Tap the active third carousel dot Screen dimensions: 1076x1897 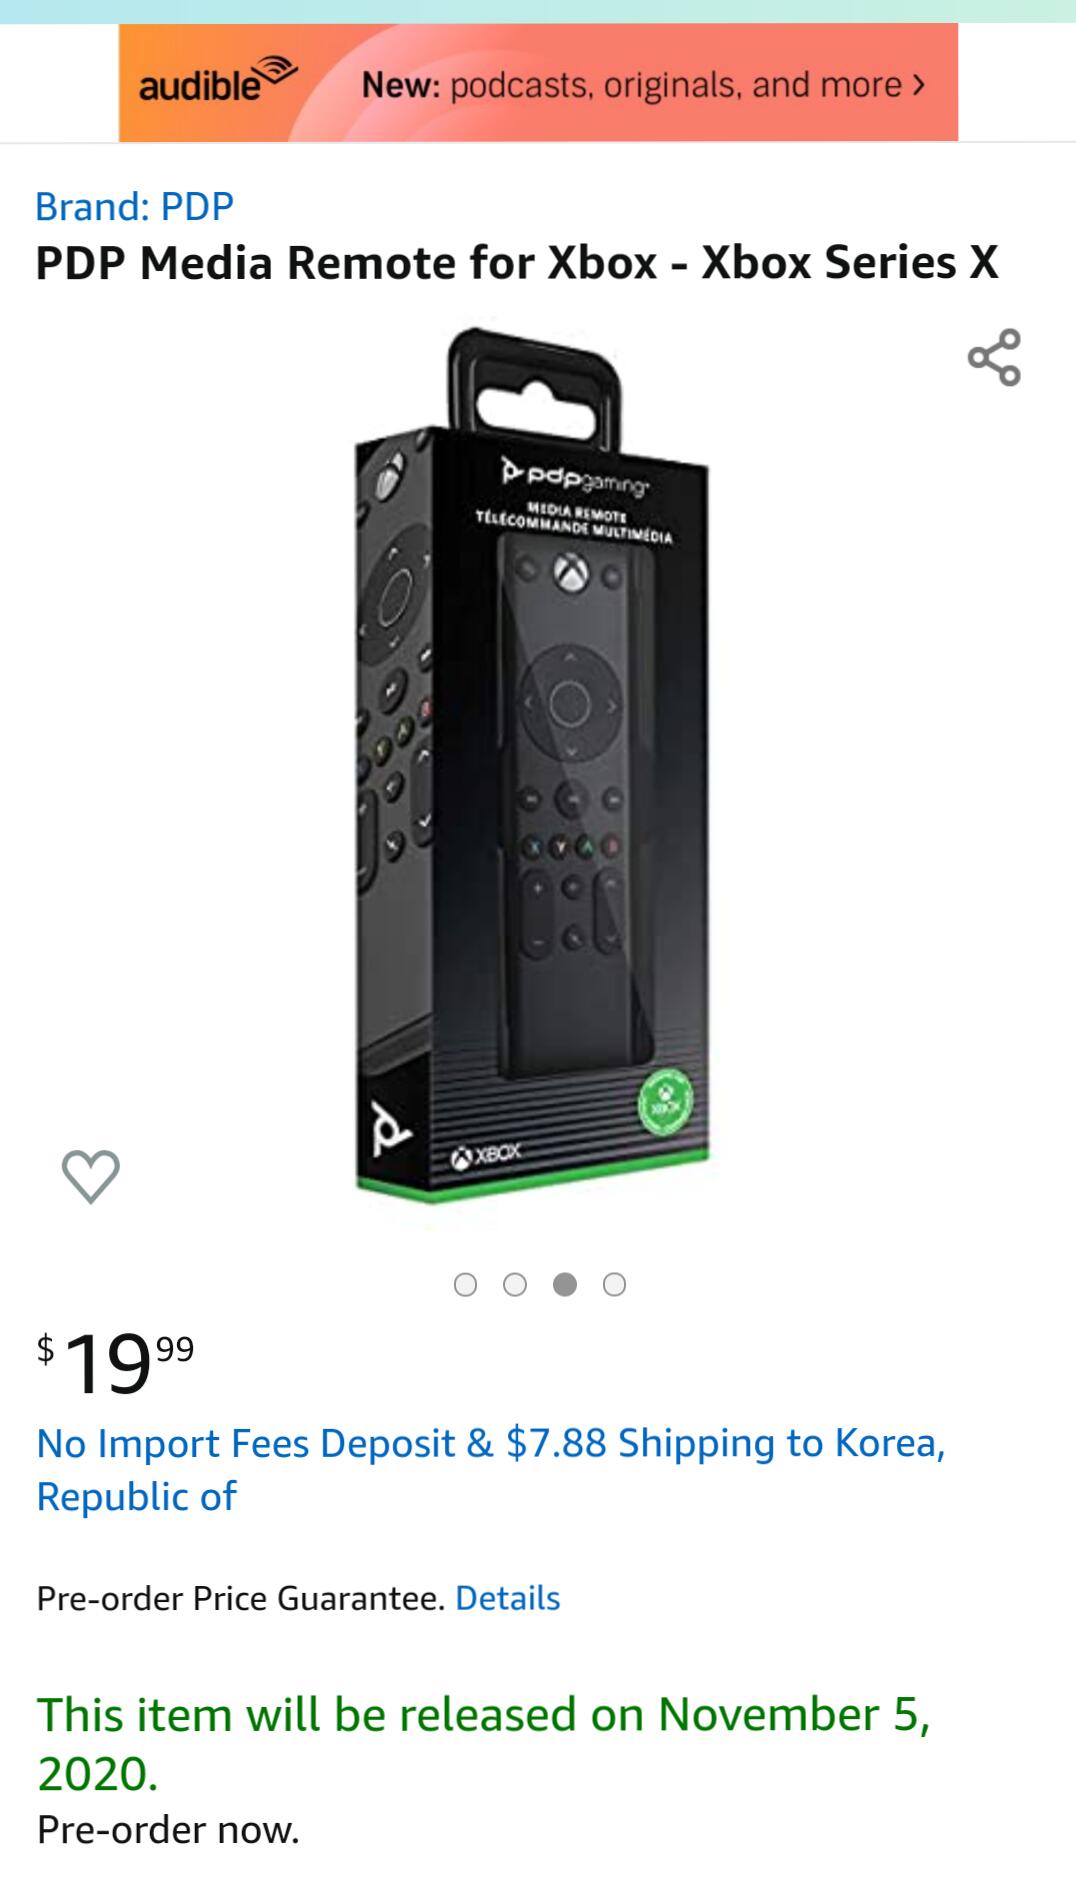565,1284
